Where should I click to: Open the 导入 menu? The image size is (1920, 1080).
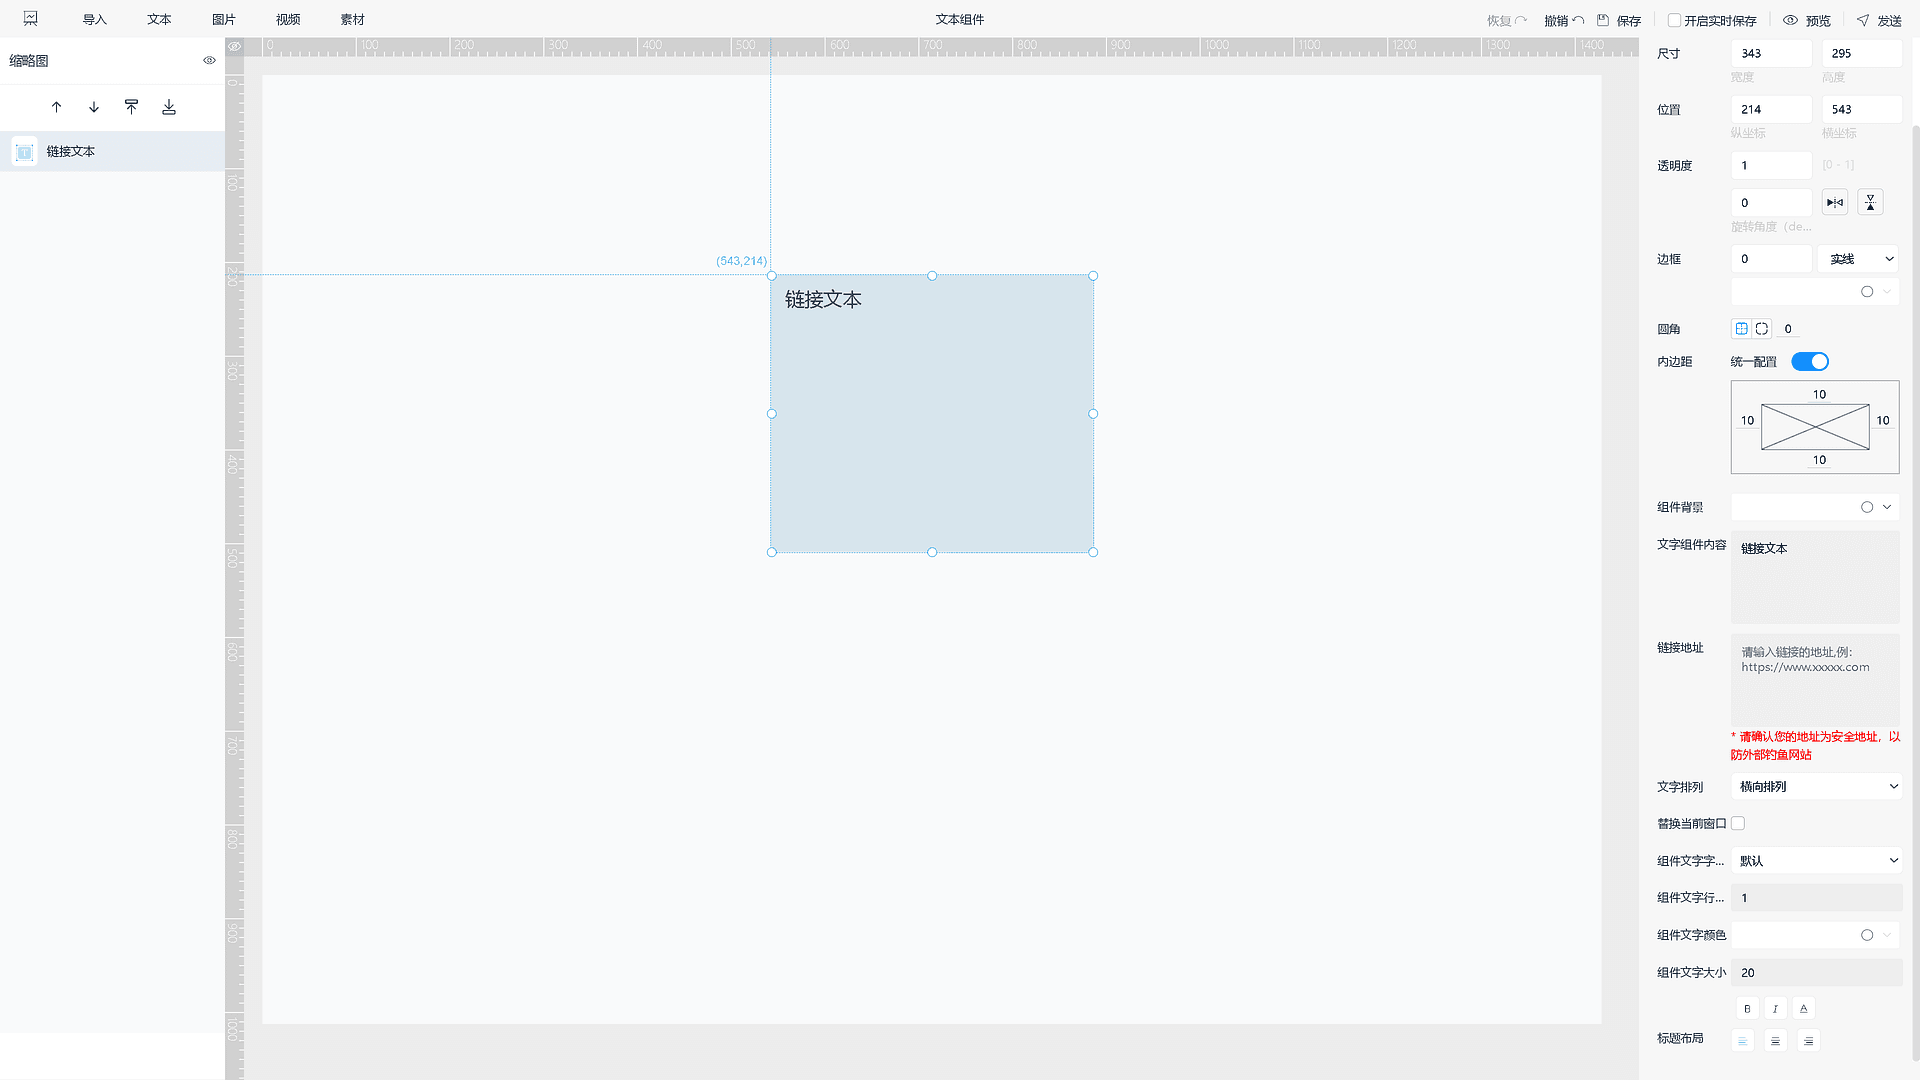[x=94, y=20]
